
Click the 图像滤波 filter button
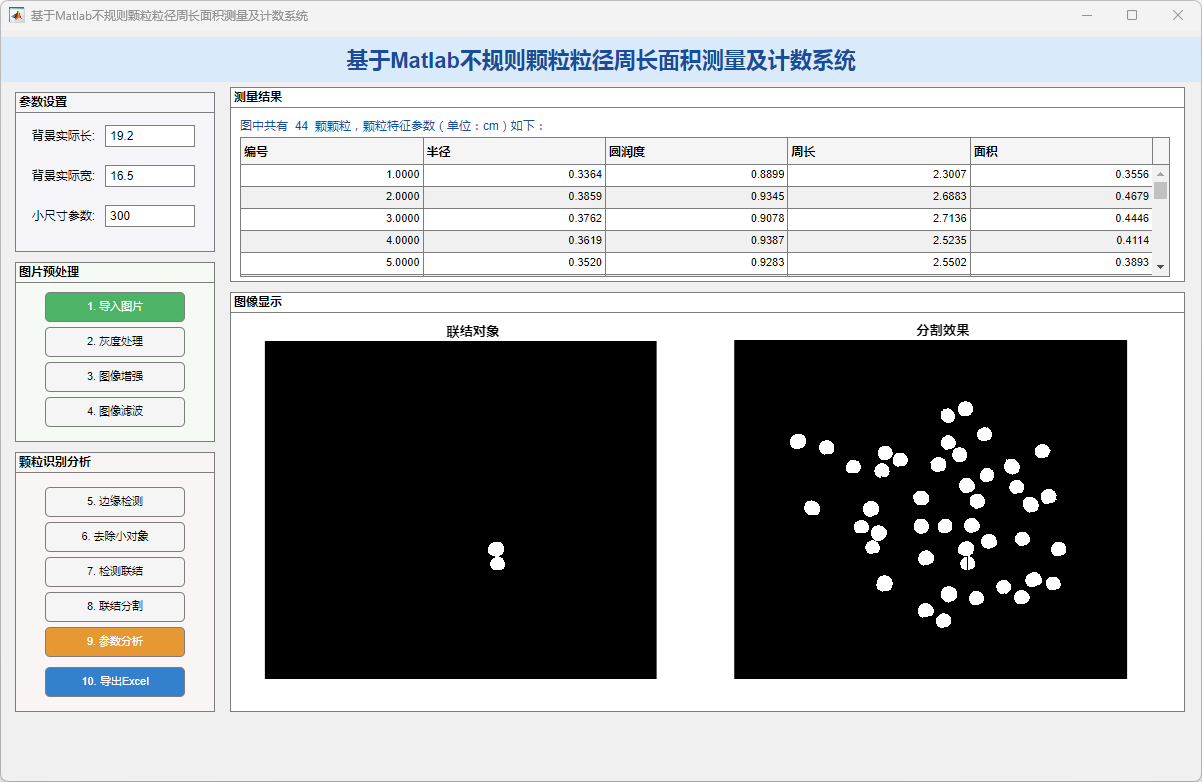115,412
